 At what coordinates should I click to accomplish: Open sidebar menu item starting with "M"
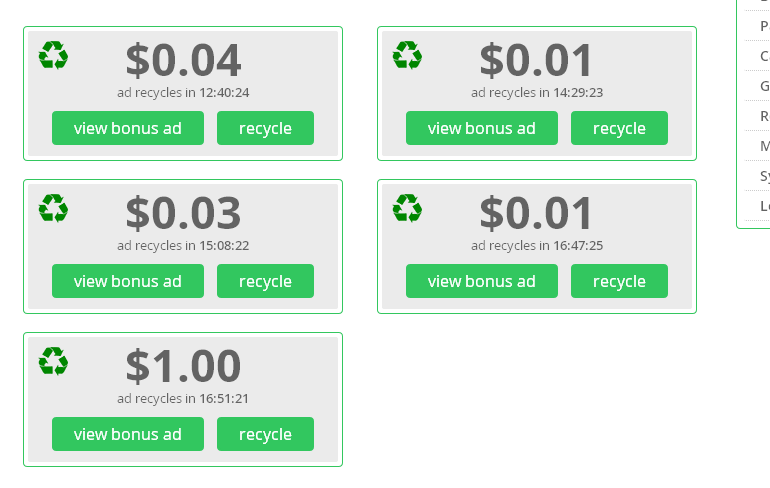[765, 146]
